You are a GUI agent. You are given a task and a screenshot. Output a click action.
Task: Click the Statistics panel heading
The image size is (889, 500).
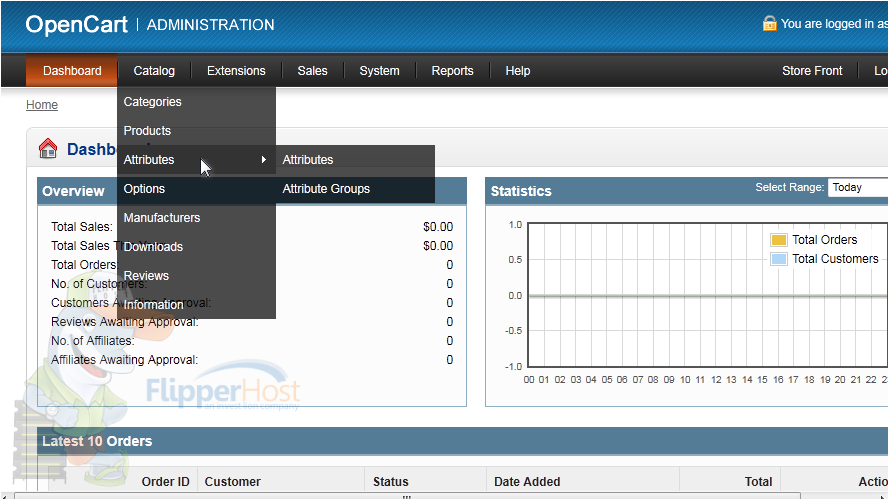[521, 191]
